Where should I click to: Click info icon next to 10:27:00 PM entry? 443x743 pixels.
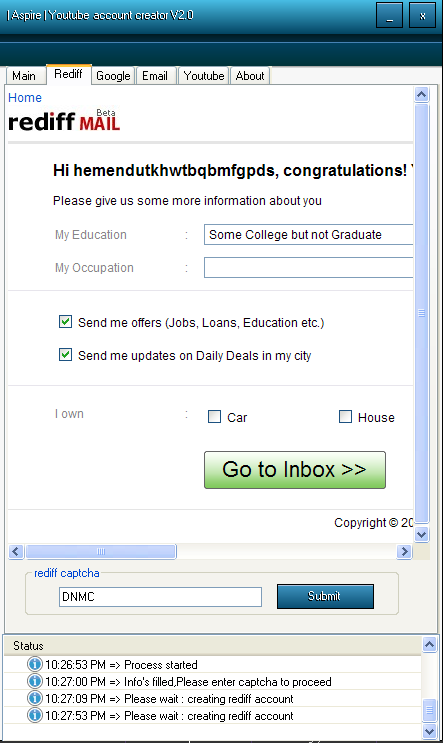(35, 681)
